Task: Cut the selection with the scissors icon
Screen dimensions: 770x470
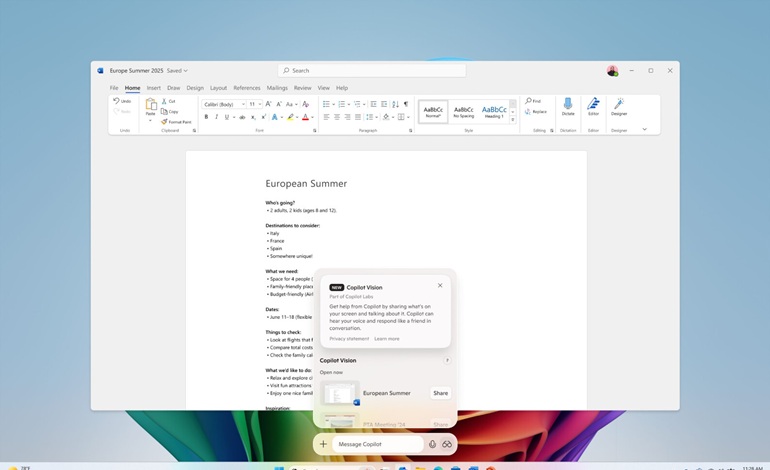Action: coord(168,101)
